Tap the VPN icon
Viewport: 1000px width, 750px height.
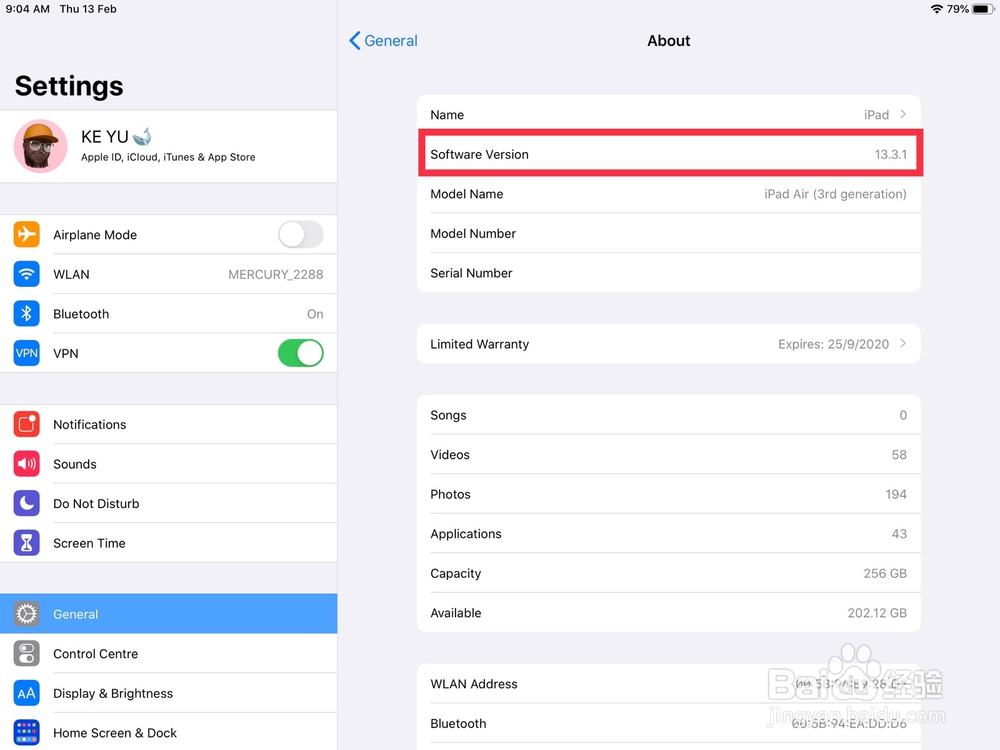tap(26, 353)
